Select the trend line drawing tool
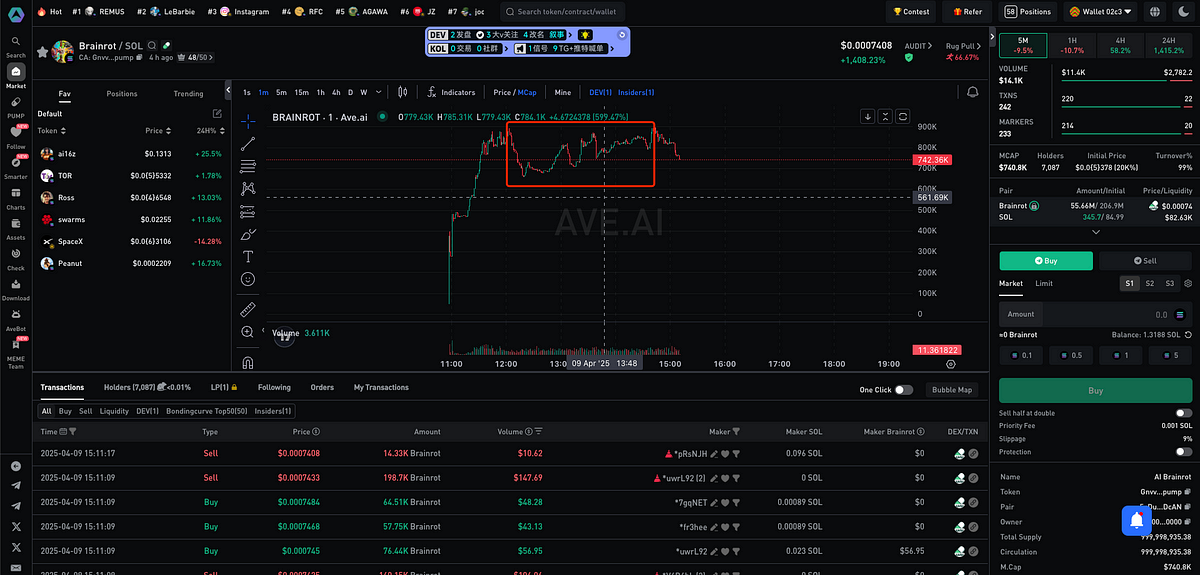Image resolution: width=1200 pixels, height=575 pixels. [248, 143]
